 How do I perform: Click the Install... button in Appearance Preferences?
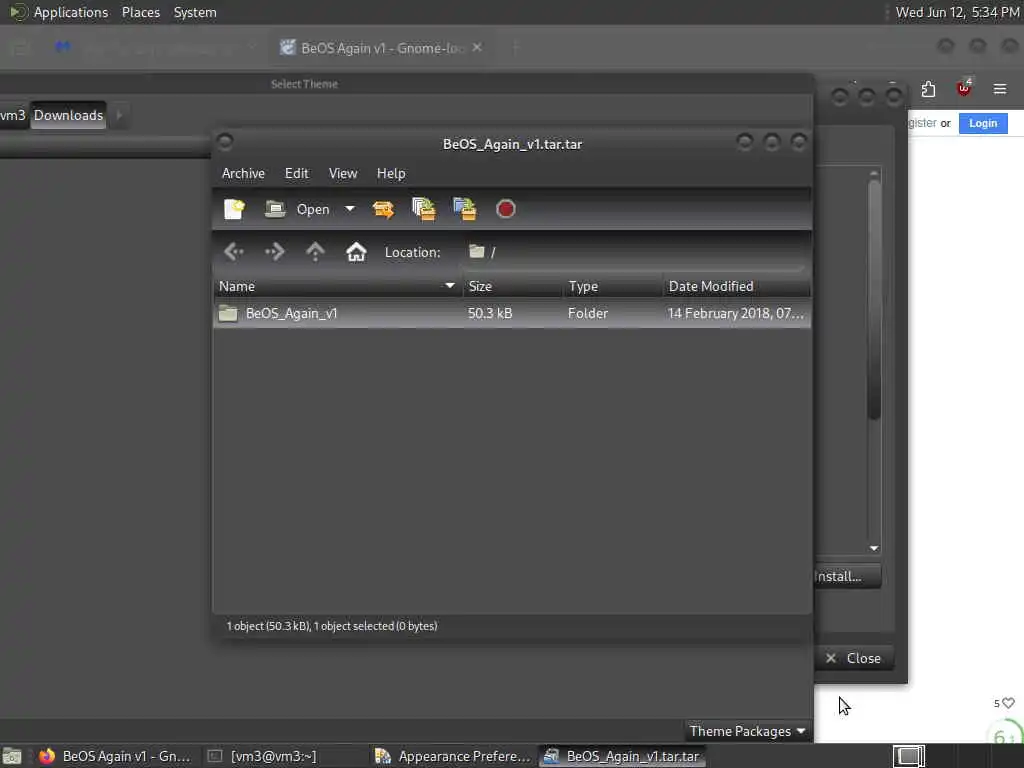848,576
